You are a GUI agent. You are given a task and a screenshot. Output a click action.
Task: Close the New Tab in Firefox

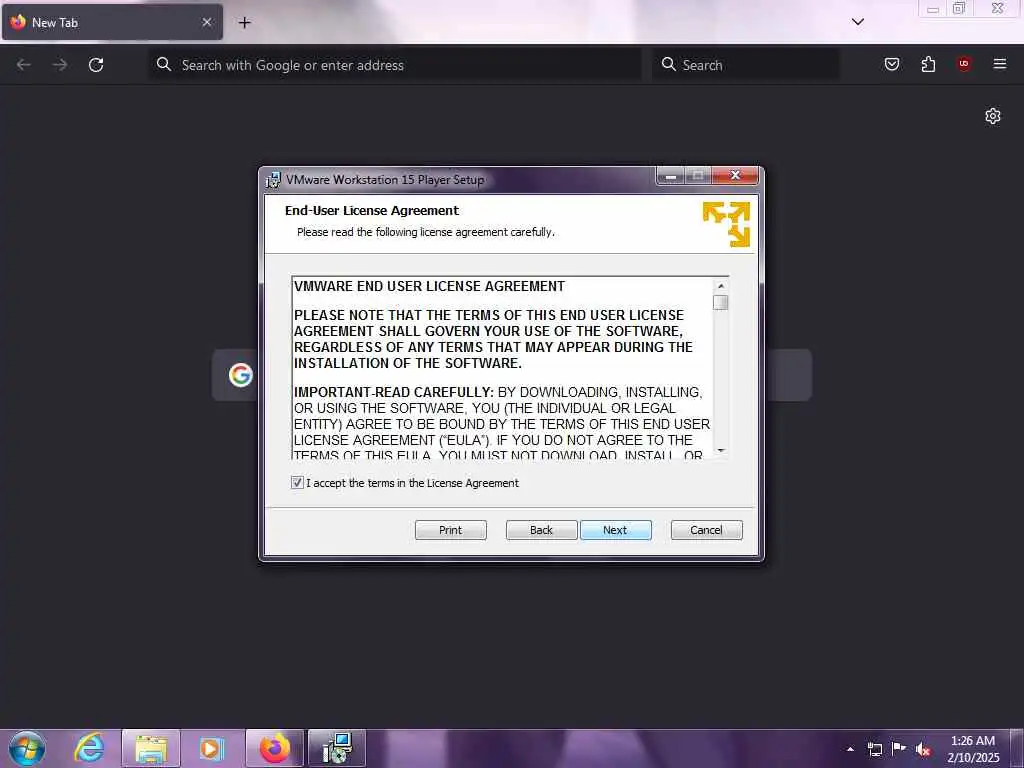206,22
